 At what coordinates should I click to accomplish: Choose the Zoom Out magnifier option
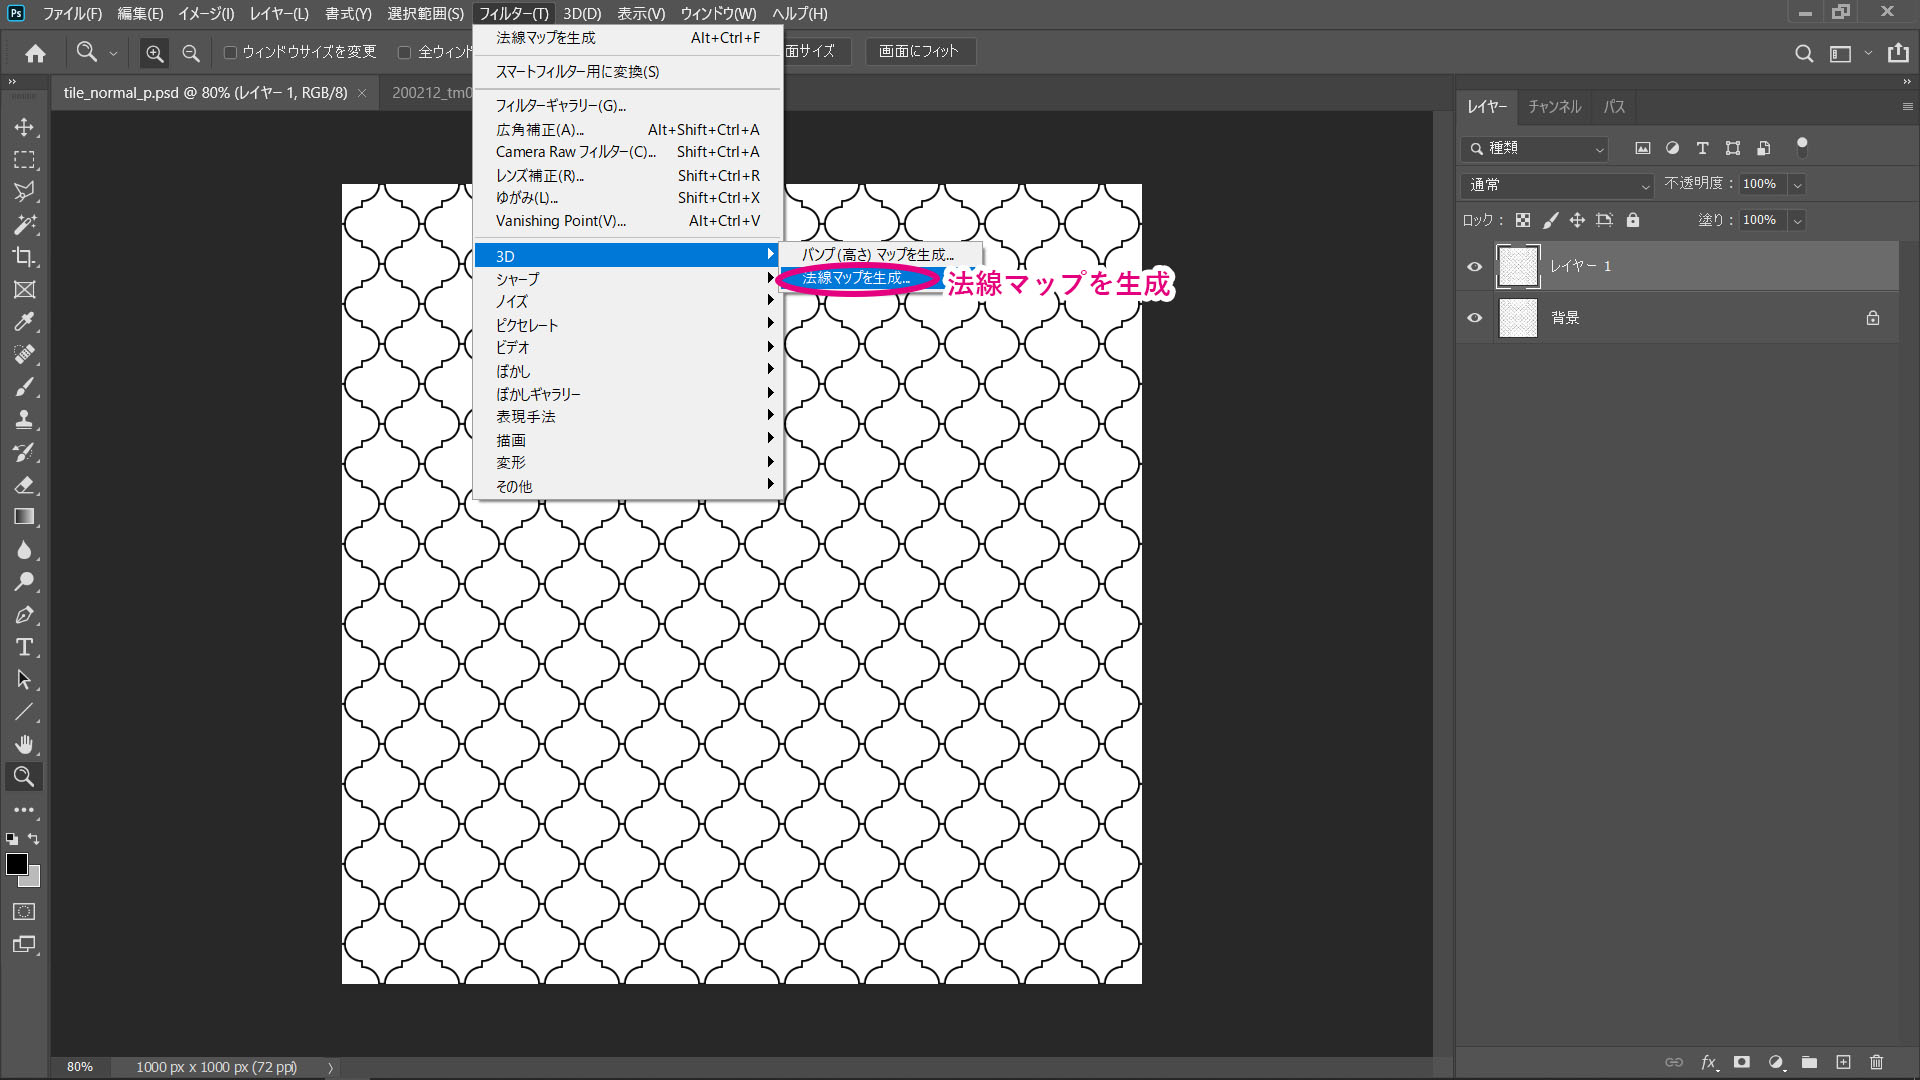pos(191,53)
